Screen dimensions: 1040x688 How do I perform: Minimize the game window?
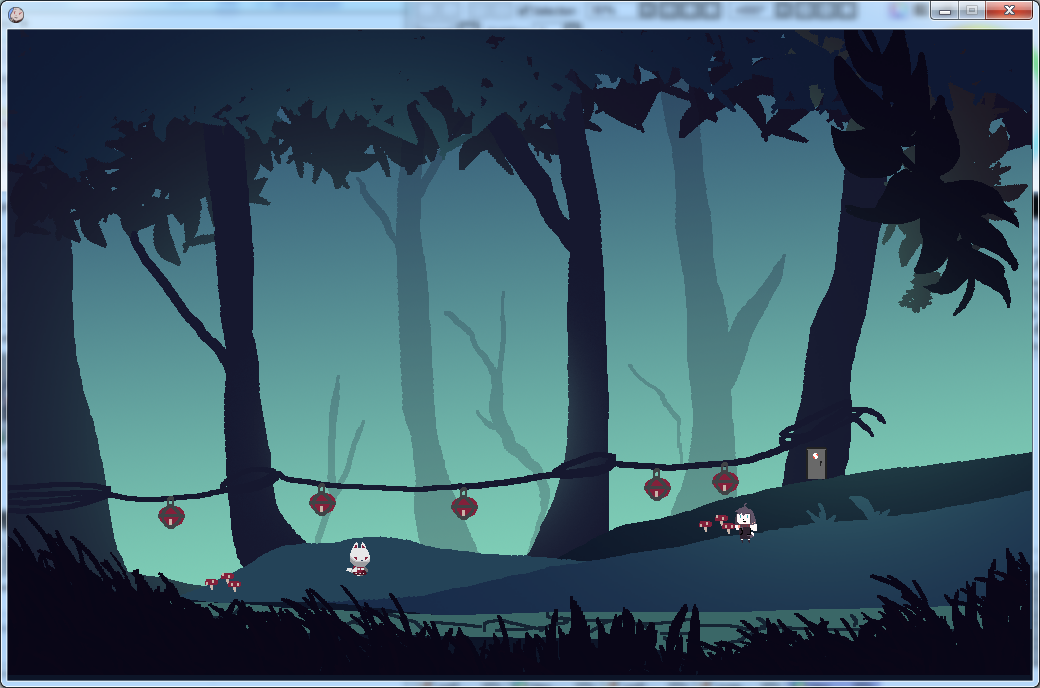pyautogui.click(x=944, y=11)
